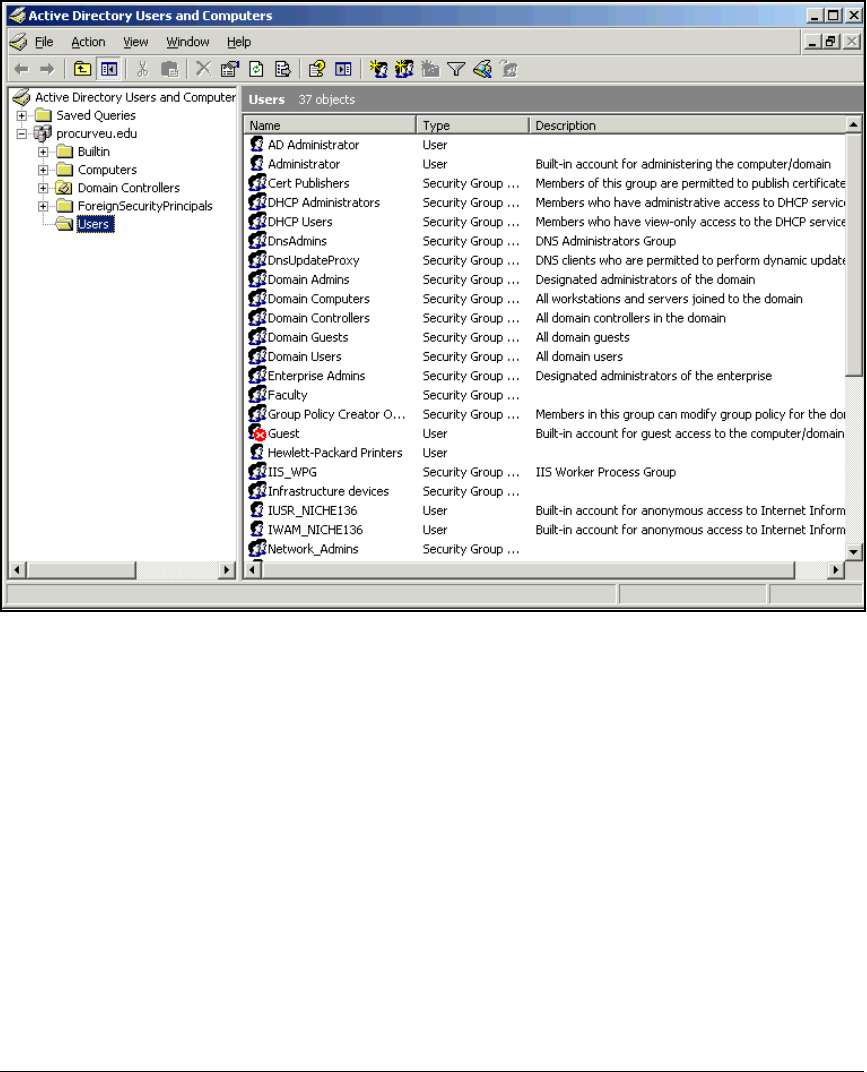Select Active Directory Users and Computers root
The image size is (867, 1072).
coord(135,97)
